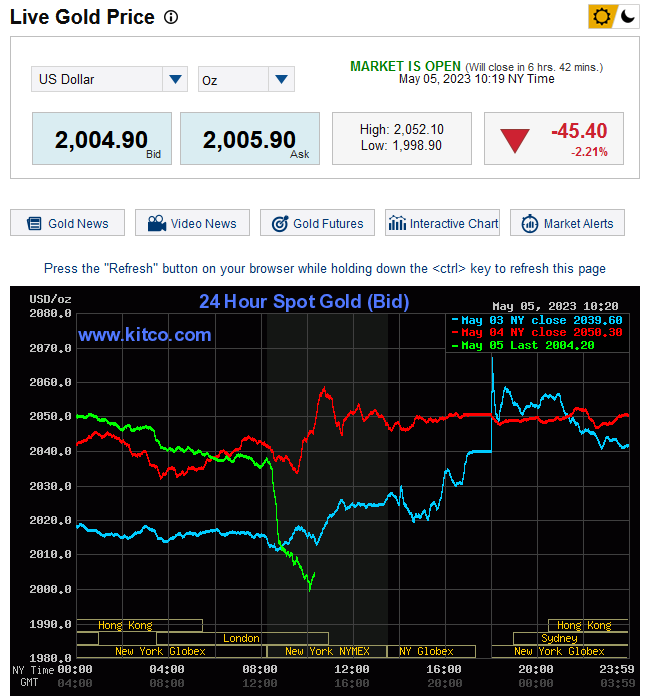
Task: Click the red down triangle indicator
Action: click(515, 141)
